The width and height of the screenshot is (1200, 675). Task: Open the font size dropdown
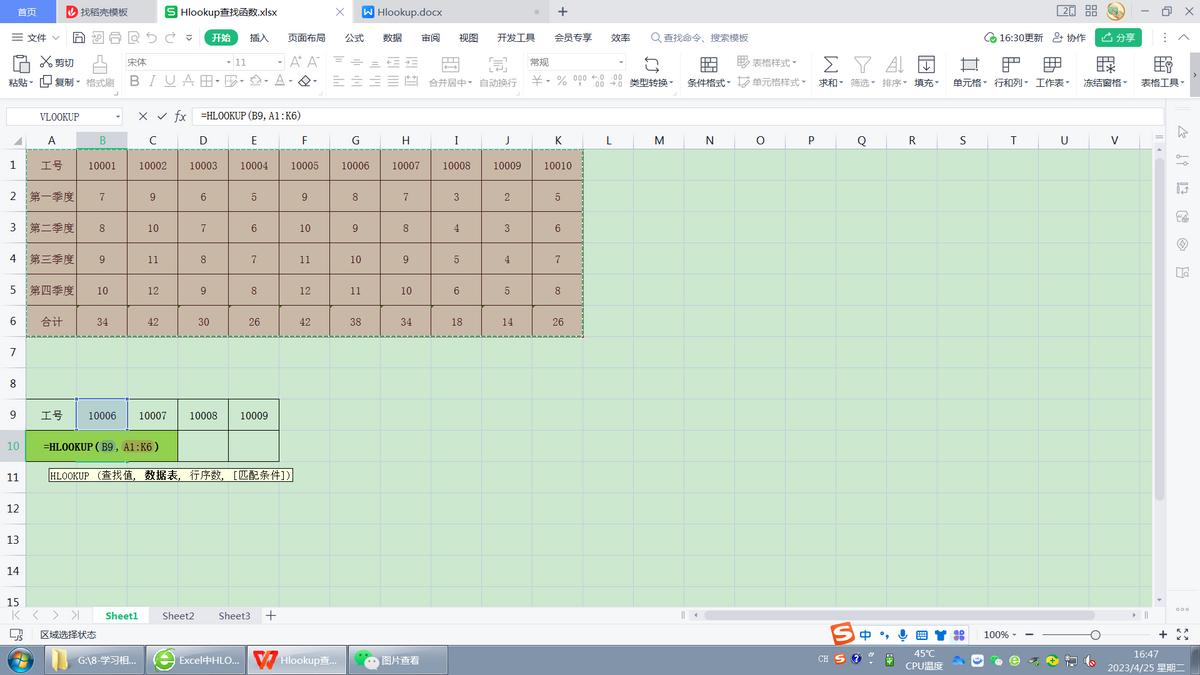278,61
